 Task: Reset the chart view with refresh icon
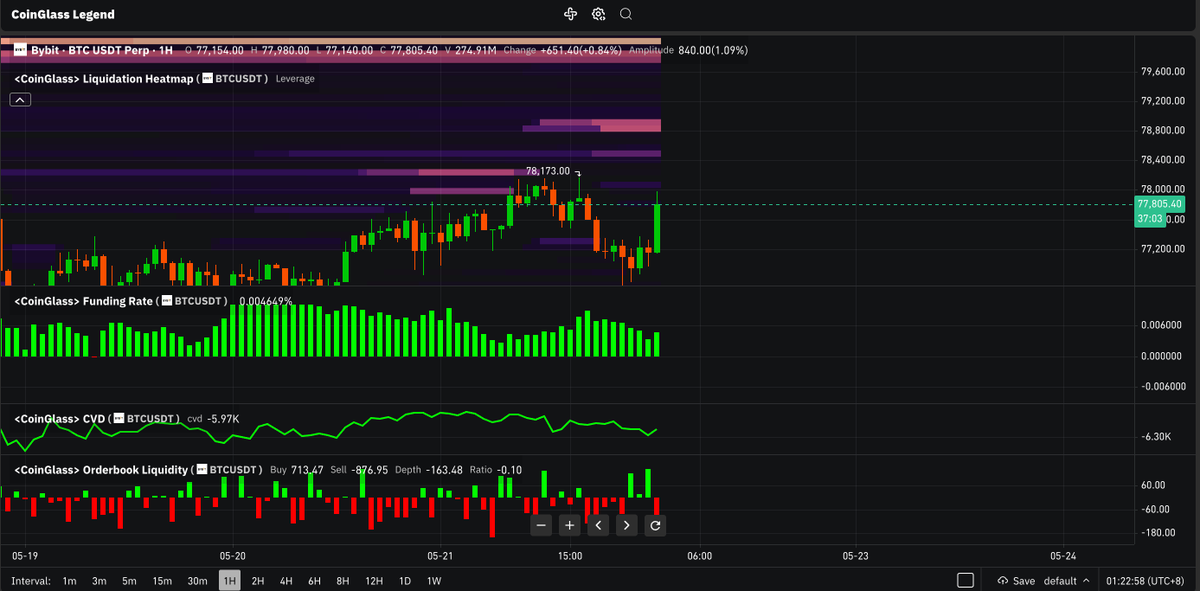point(655,525)
